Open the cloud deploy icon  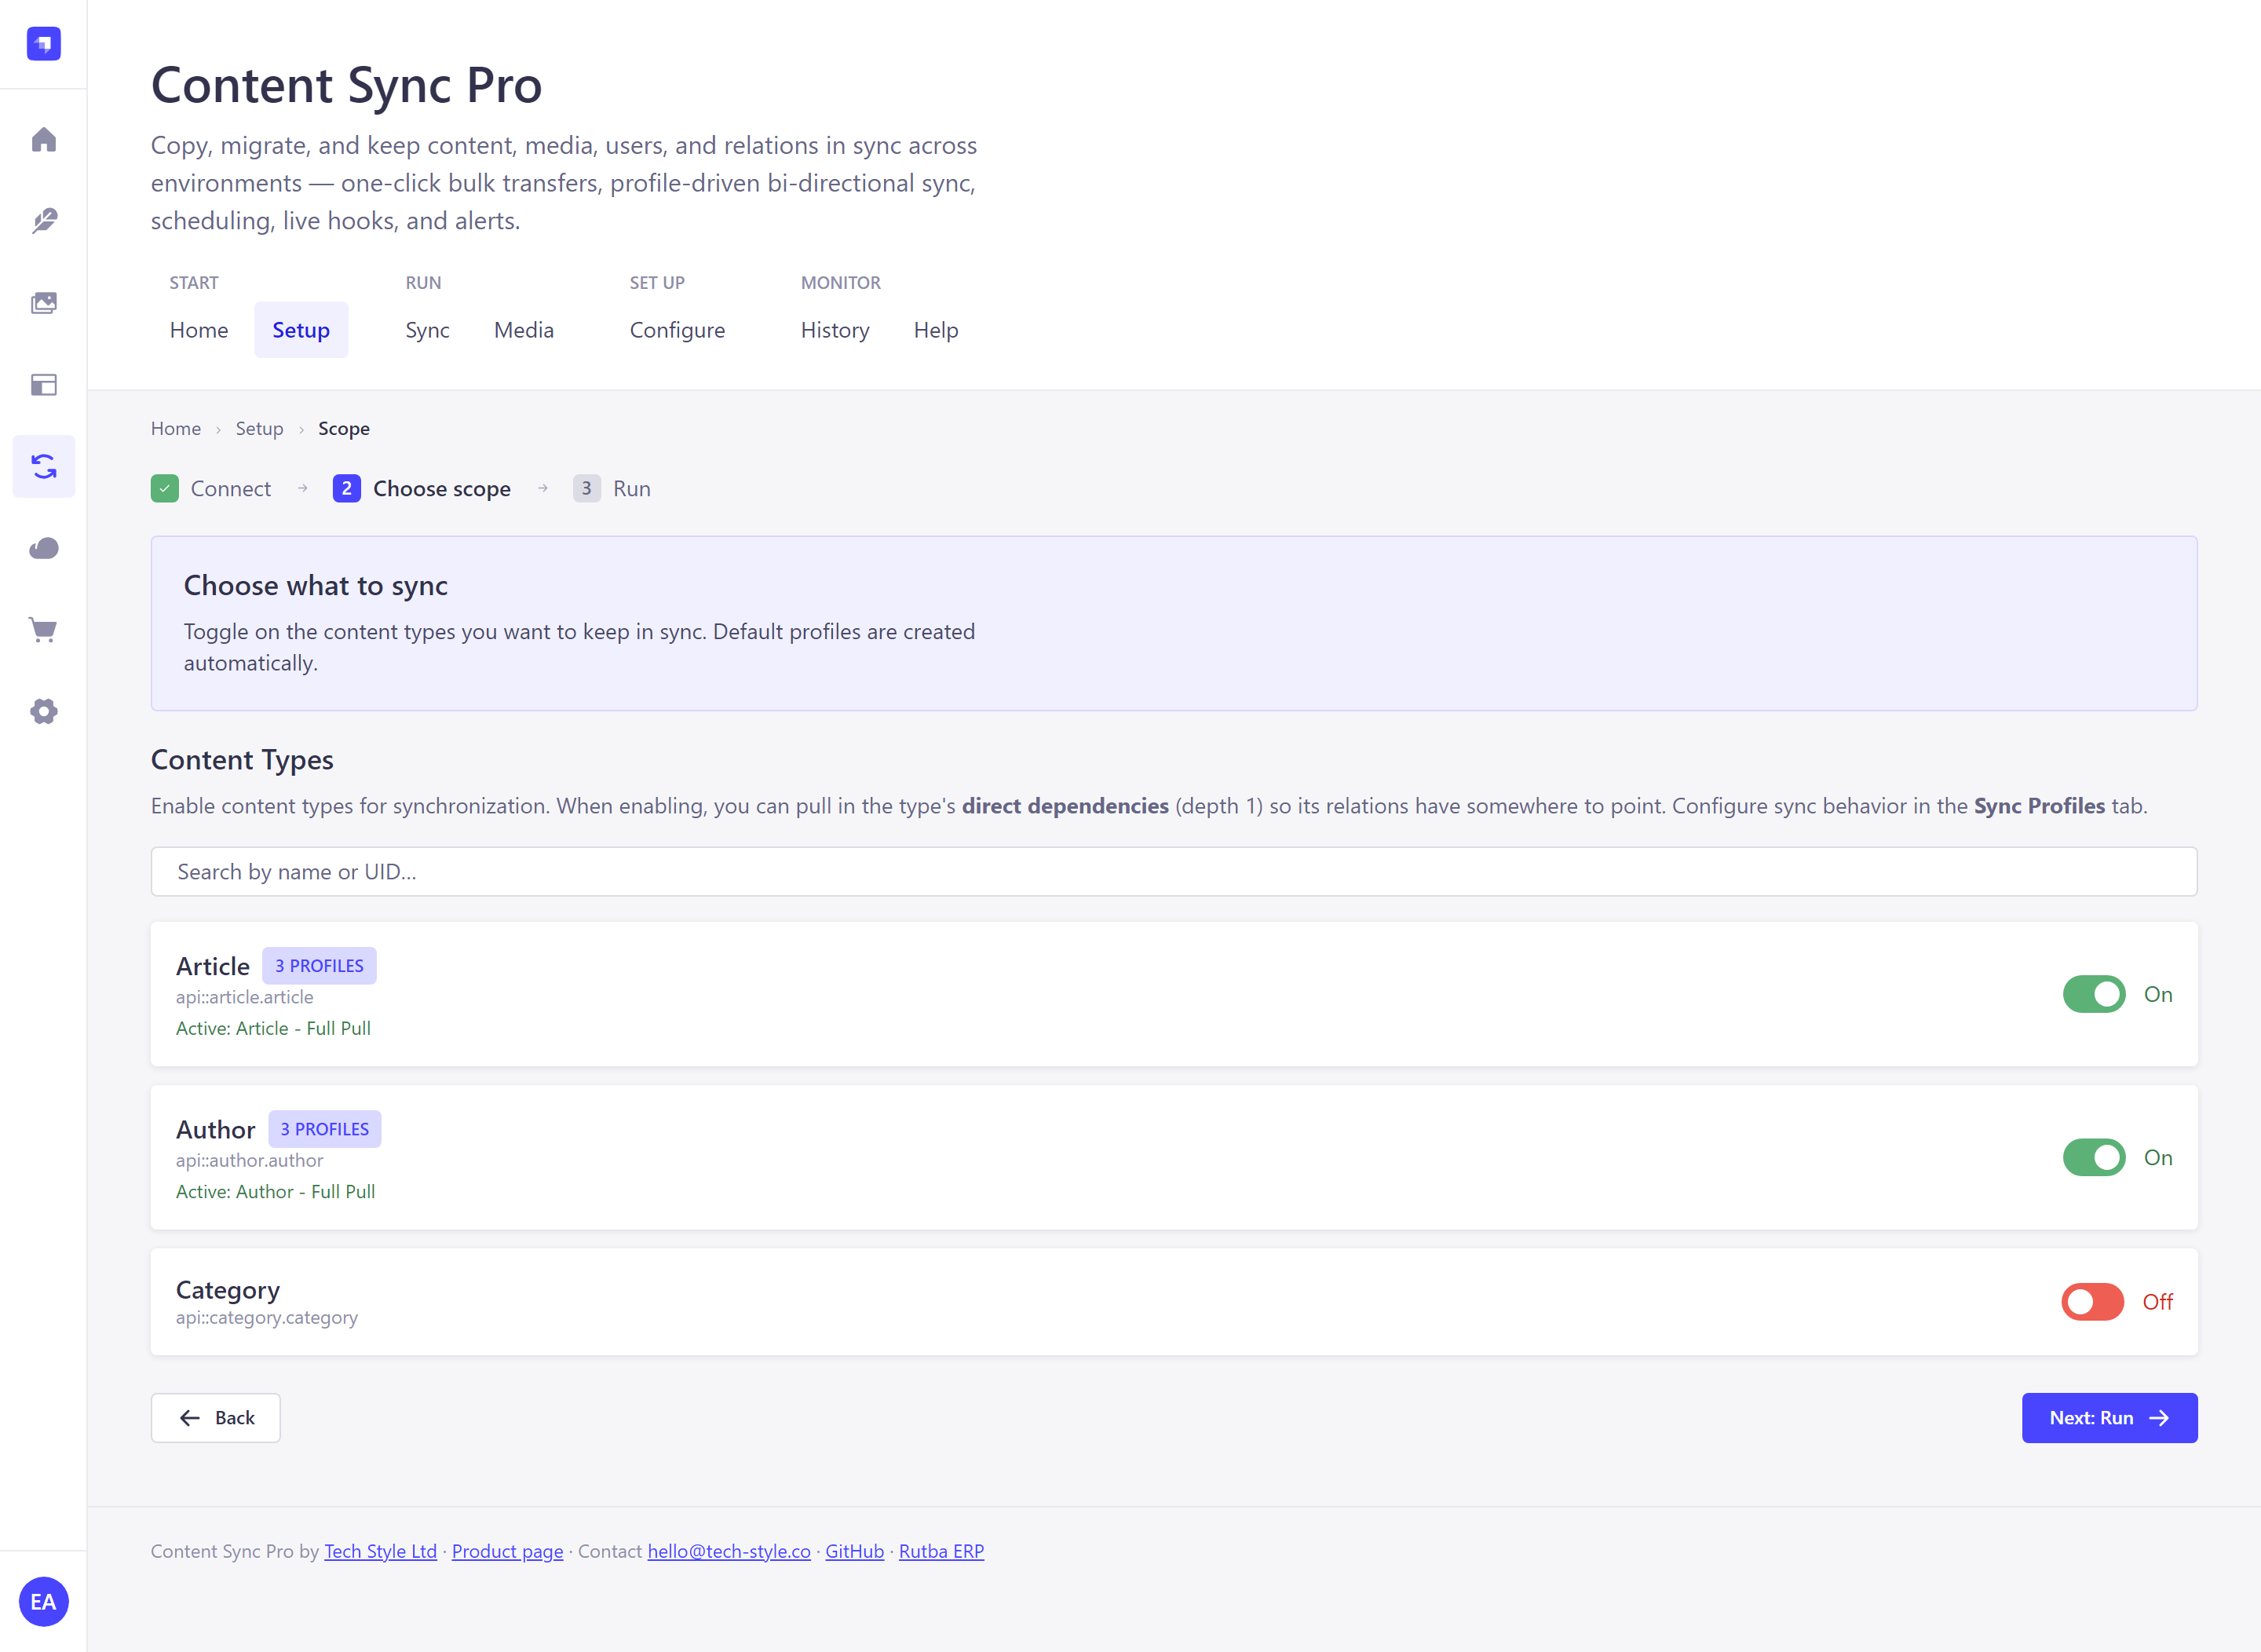pos(43,548)
